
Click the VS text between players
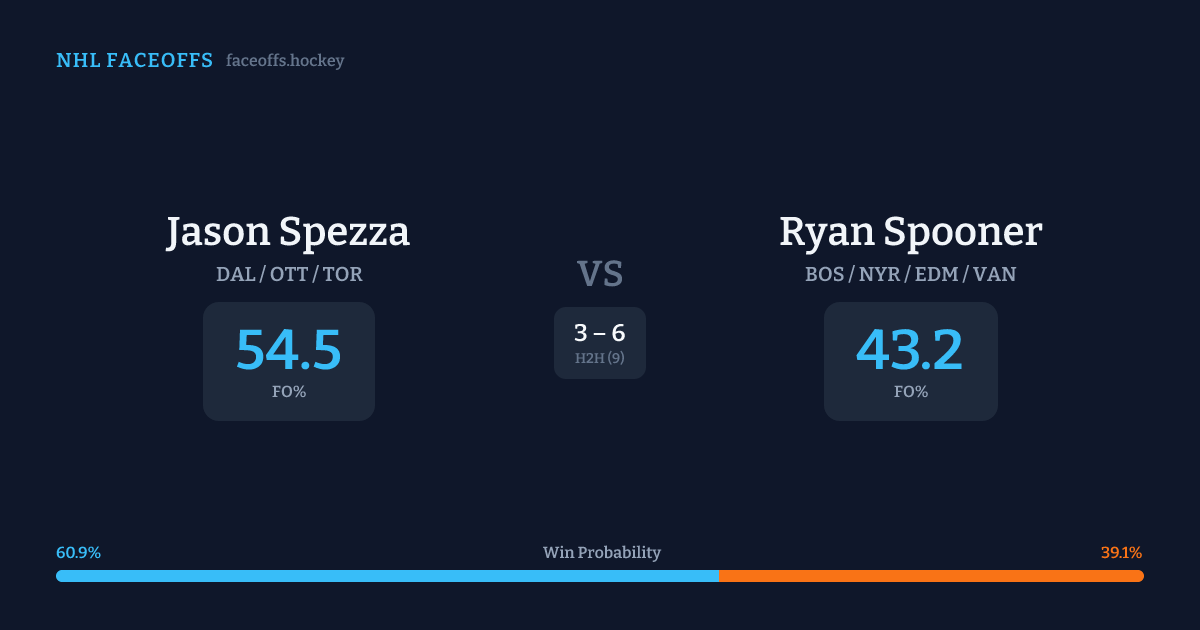coord(600,274)
